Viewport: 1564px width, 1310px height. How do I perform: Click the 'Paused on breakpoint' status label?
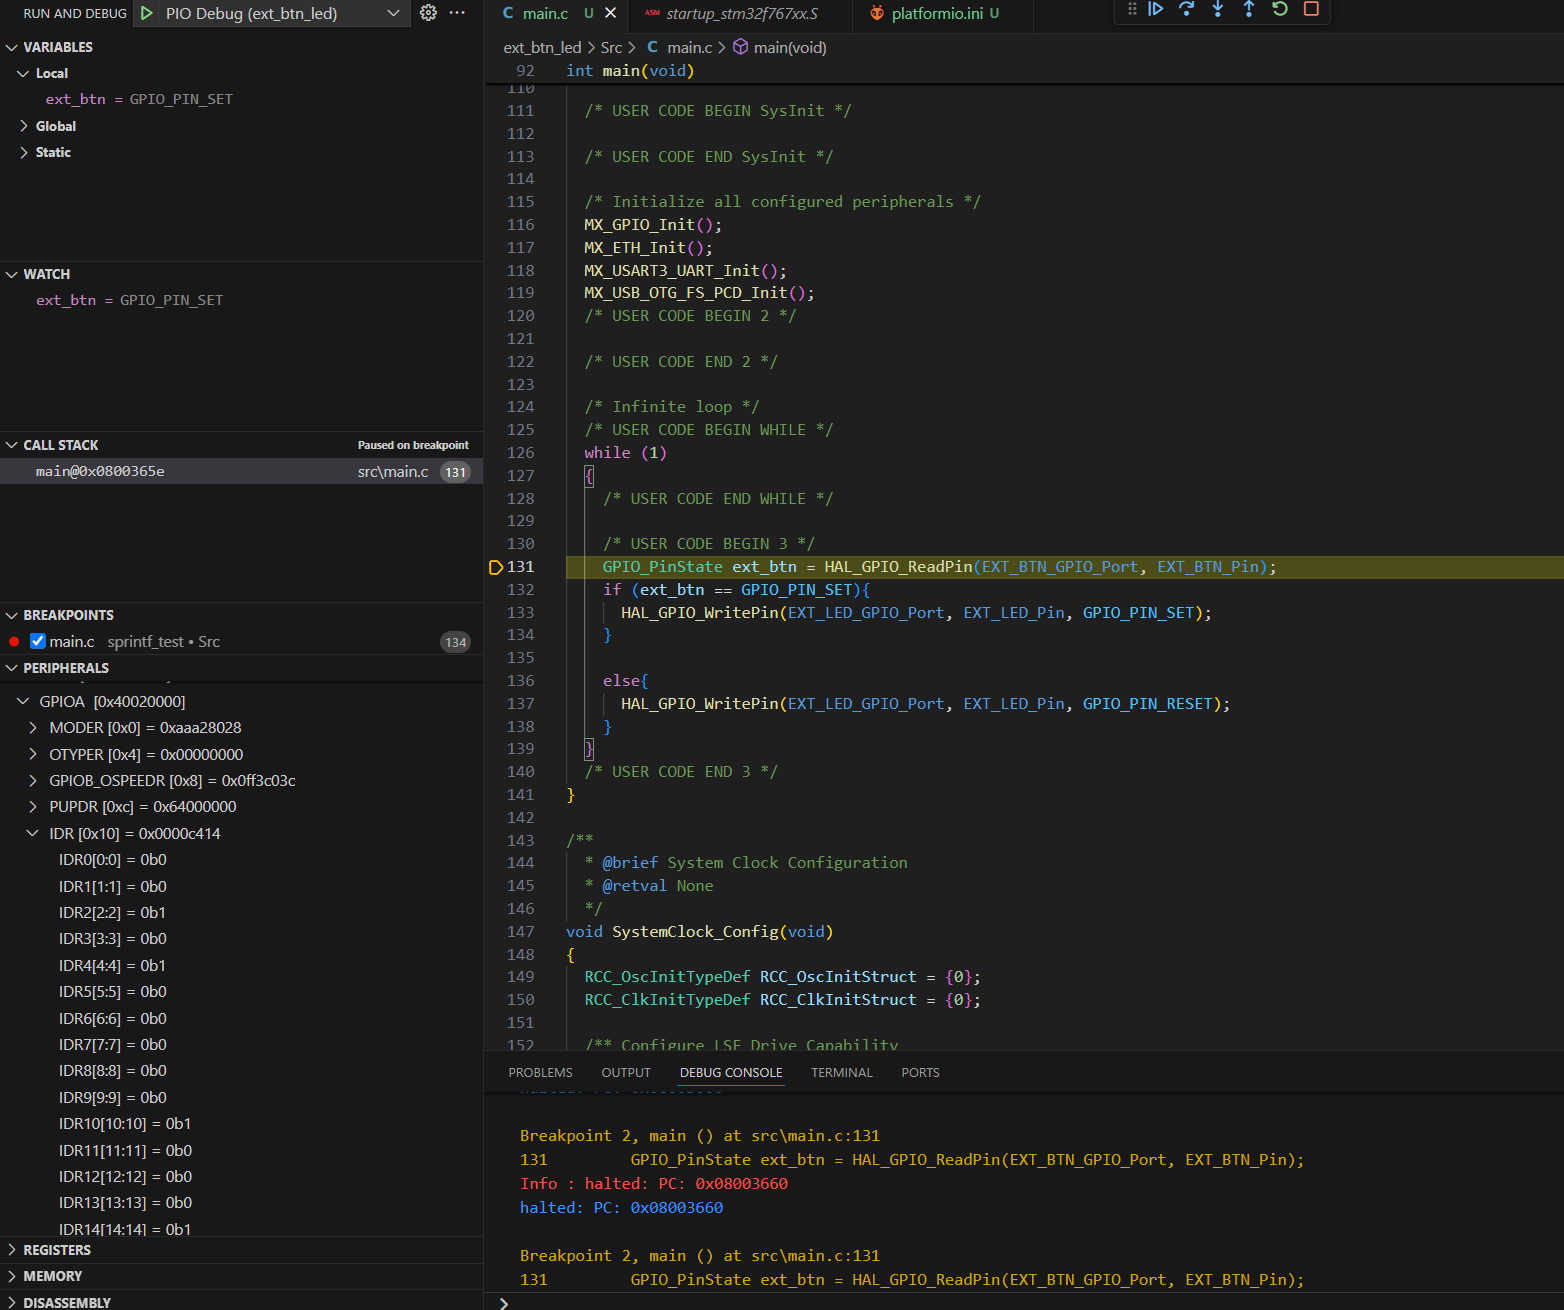[x=413, y=445]
